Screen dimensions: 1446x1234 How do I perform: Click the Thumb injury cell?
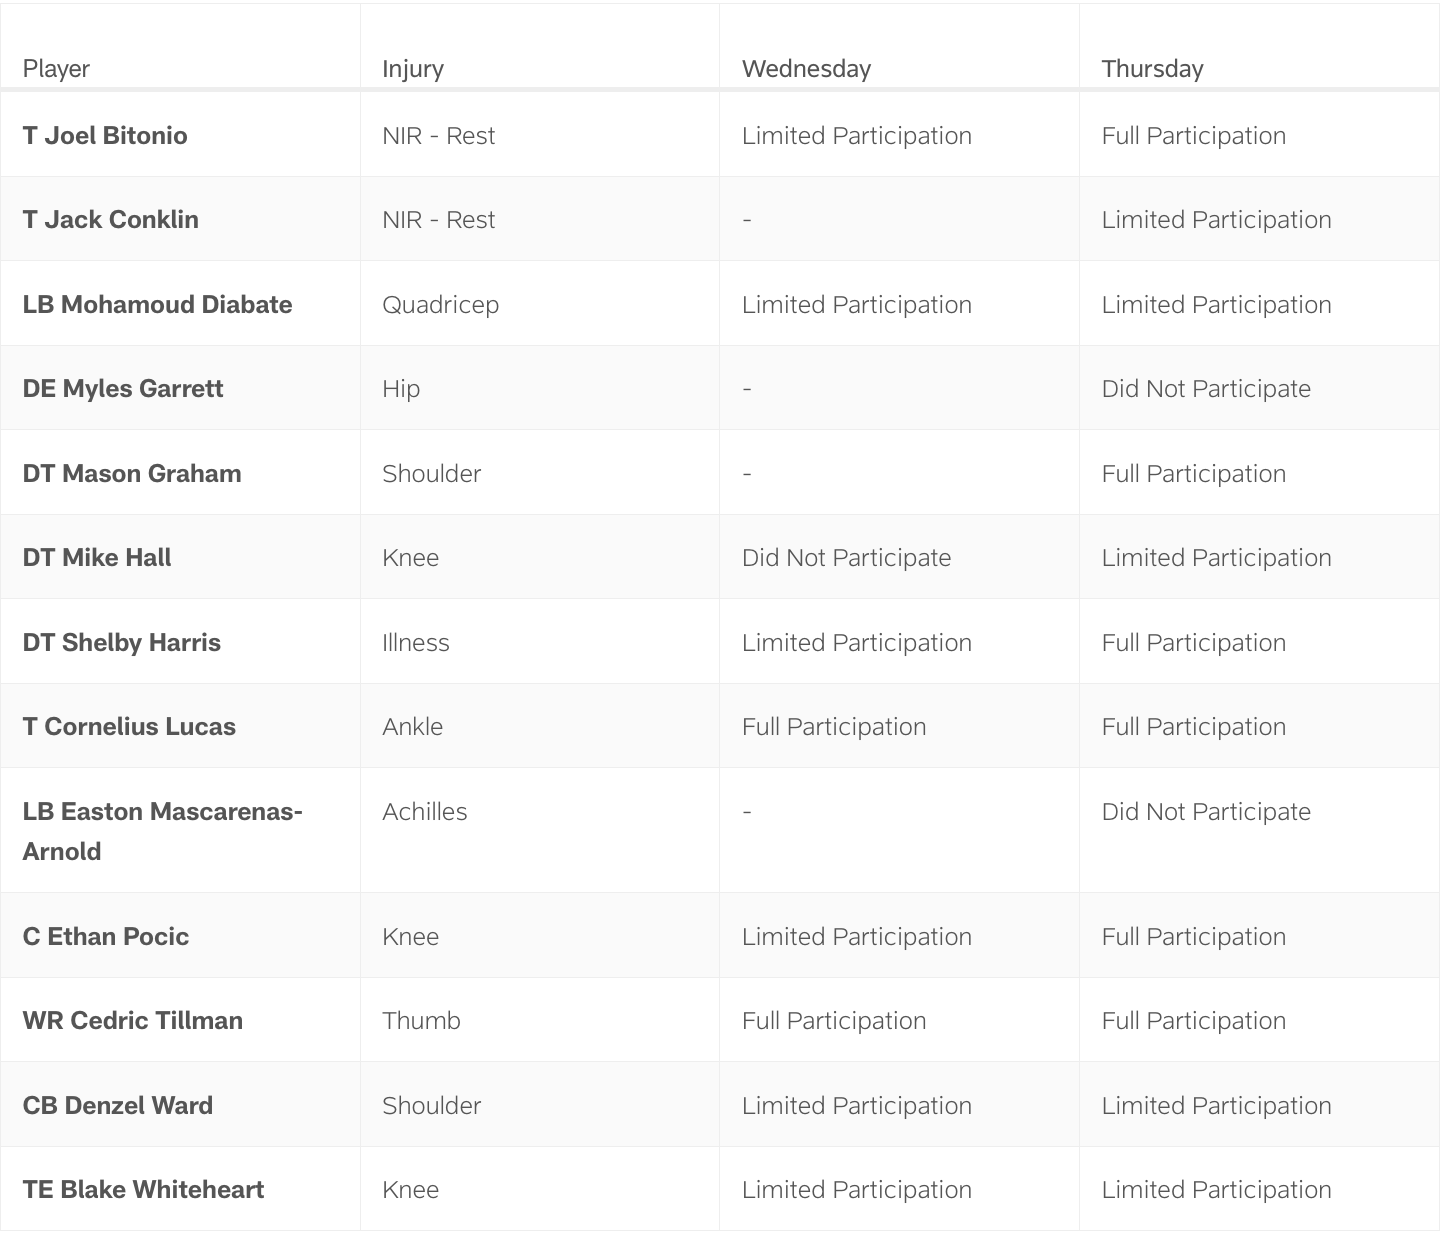tap(421, 1021)
